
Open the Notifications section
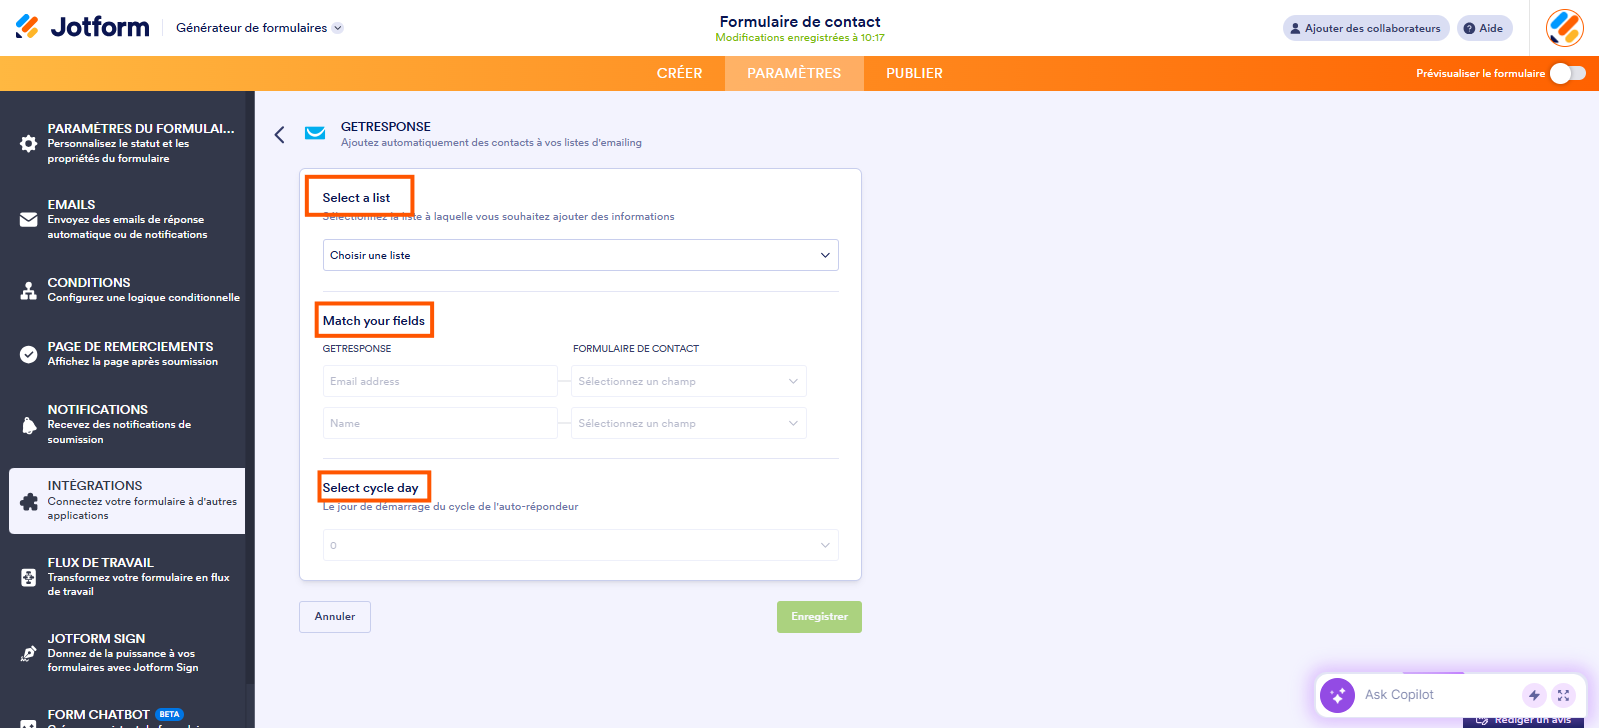pyautogui.click(x=127, y=425)
